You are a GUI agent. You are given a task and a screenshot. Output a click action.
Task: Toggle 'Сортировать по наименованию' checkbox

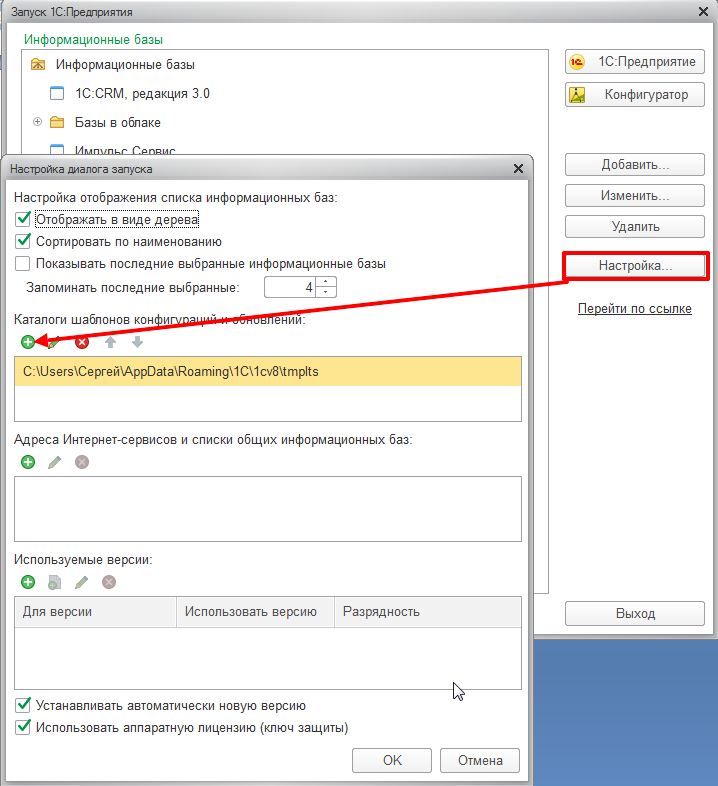point(24,241)
